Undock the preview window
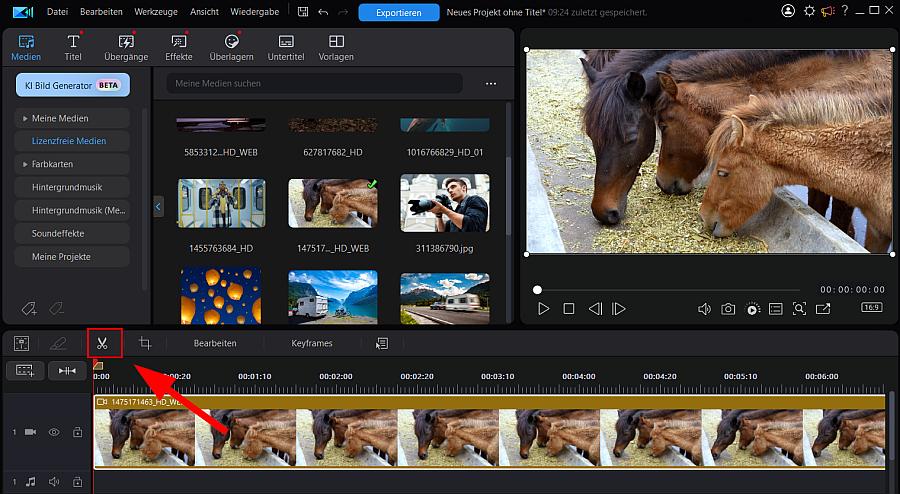This screenshot has height=494, width=900. (x=823, y=309)
